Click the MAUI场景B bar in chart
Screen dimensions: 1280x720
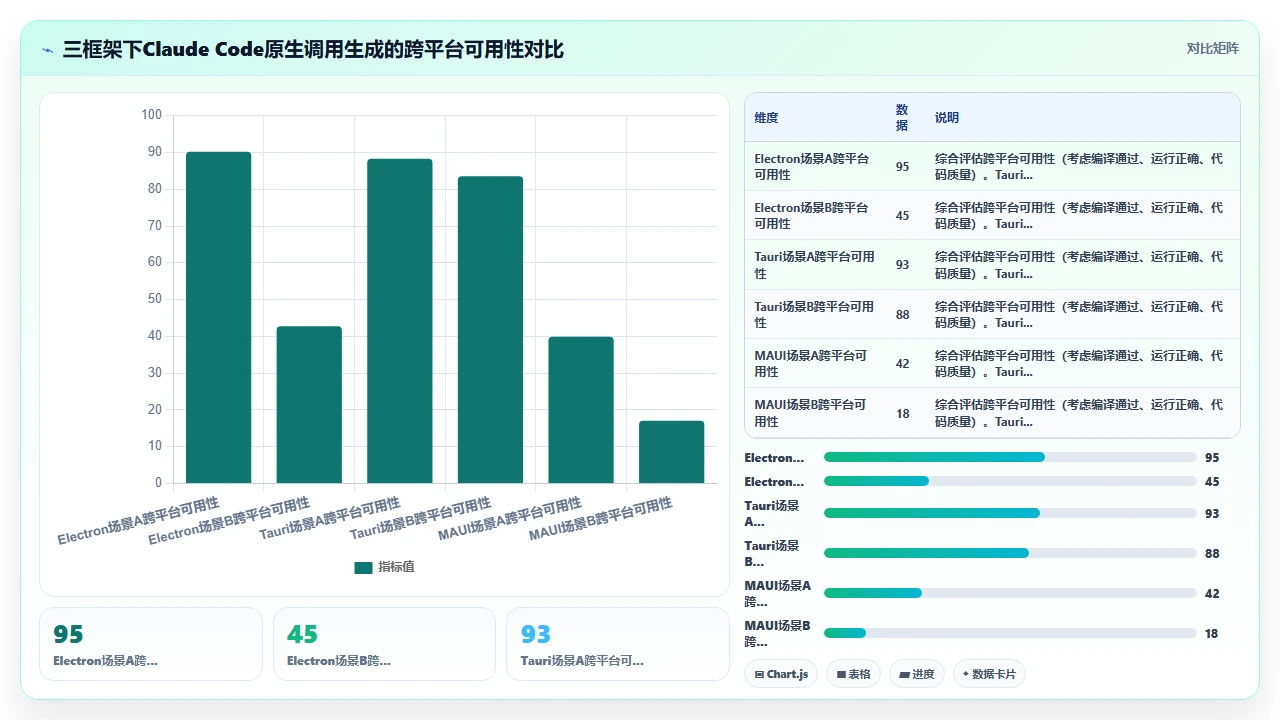pos(671,452)
